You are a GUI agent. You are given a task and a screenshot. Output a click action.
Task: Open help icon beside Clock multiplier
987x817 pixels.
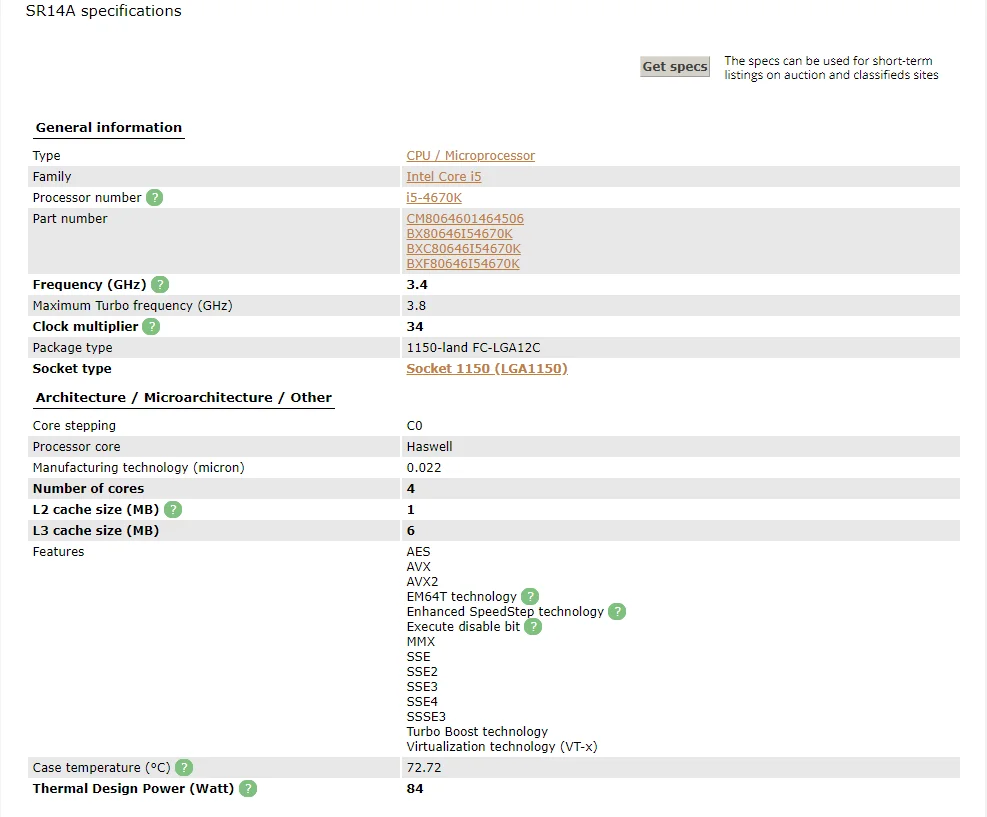click(x=151, y=327)
